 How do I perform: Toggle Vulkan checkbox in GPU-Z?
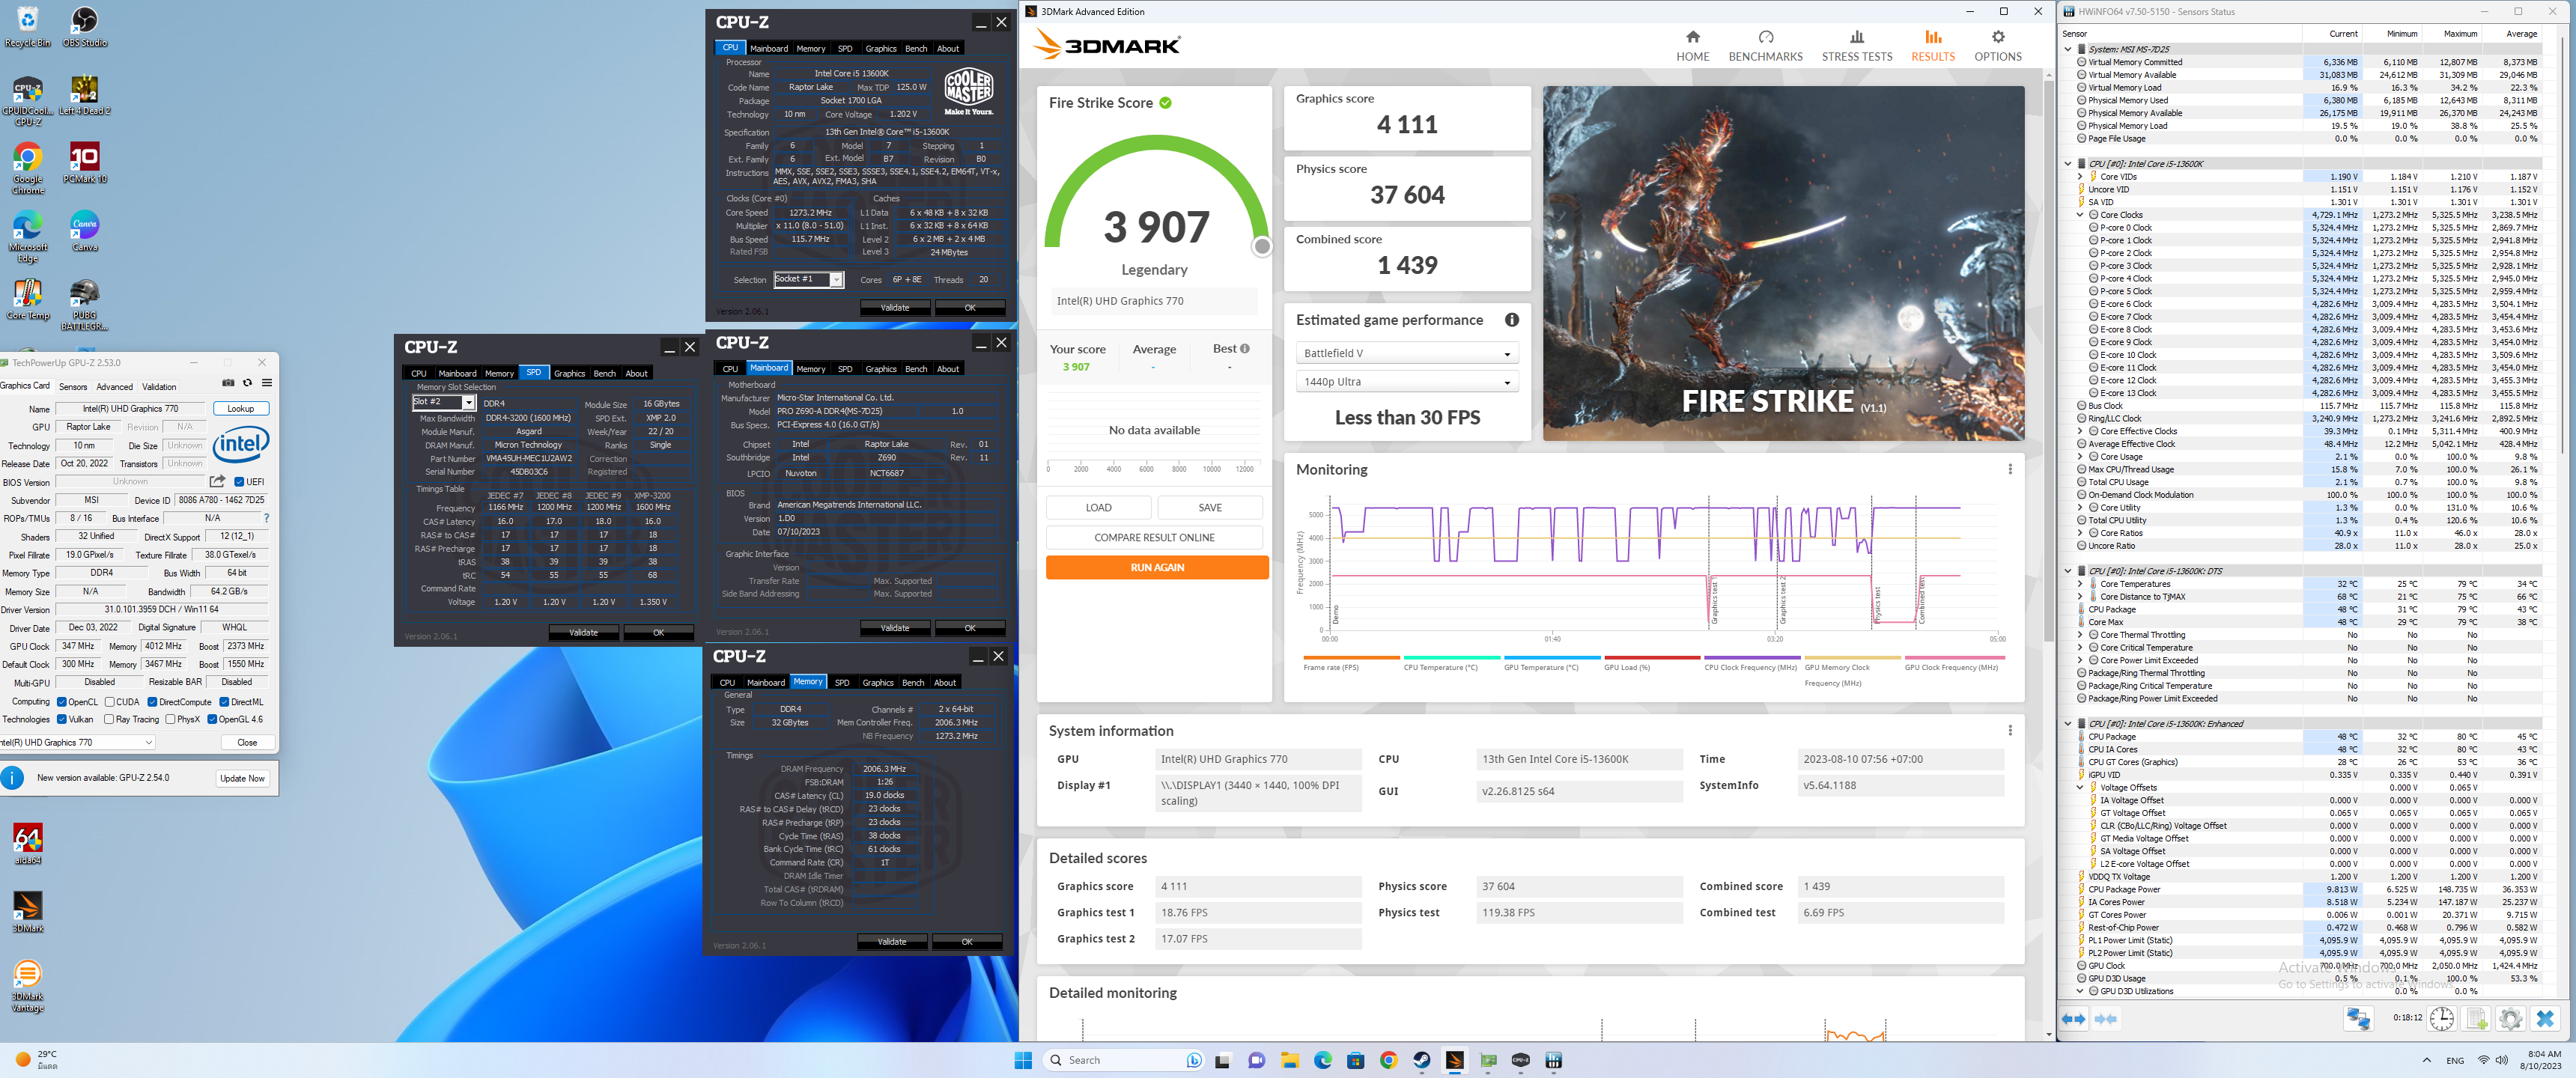[x=62, y=719]
